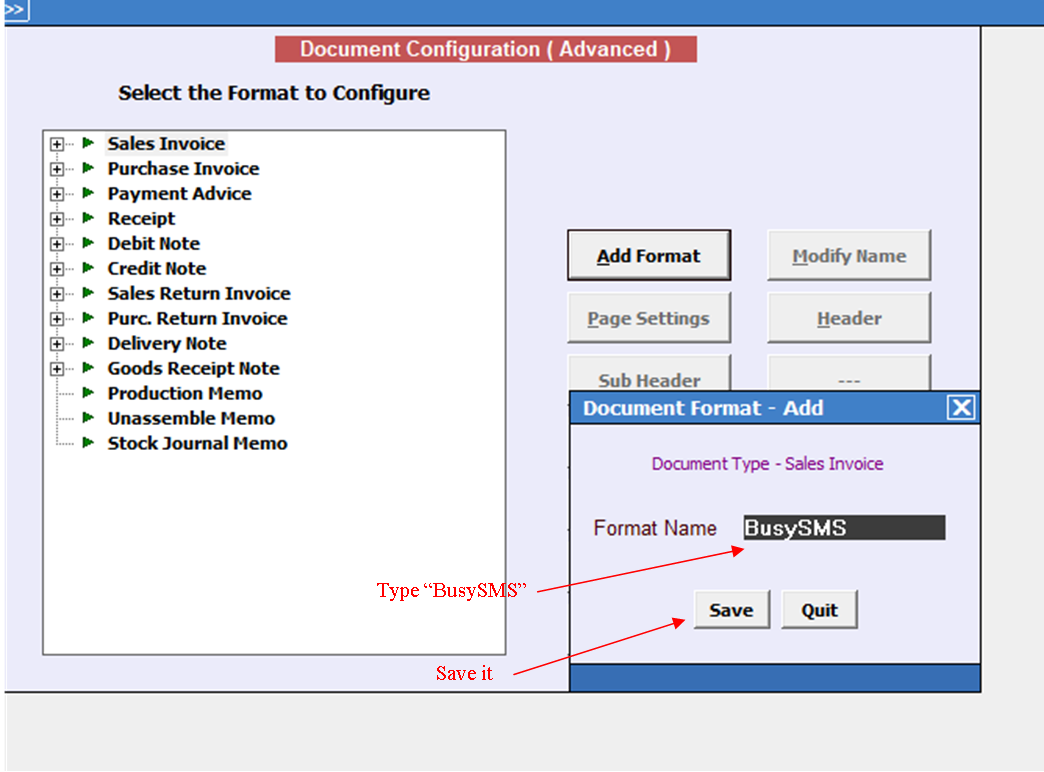Quit the Document Format dialog
The height and width of the screenshot is (772, 1044).
pyautogui.click(x=819, y=609)
